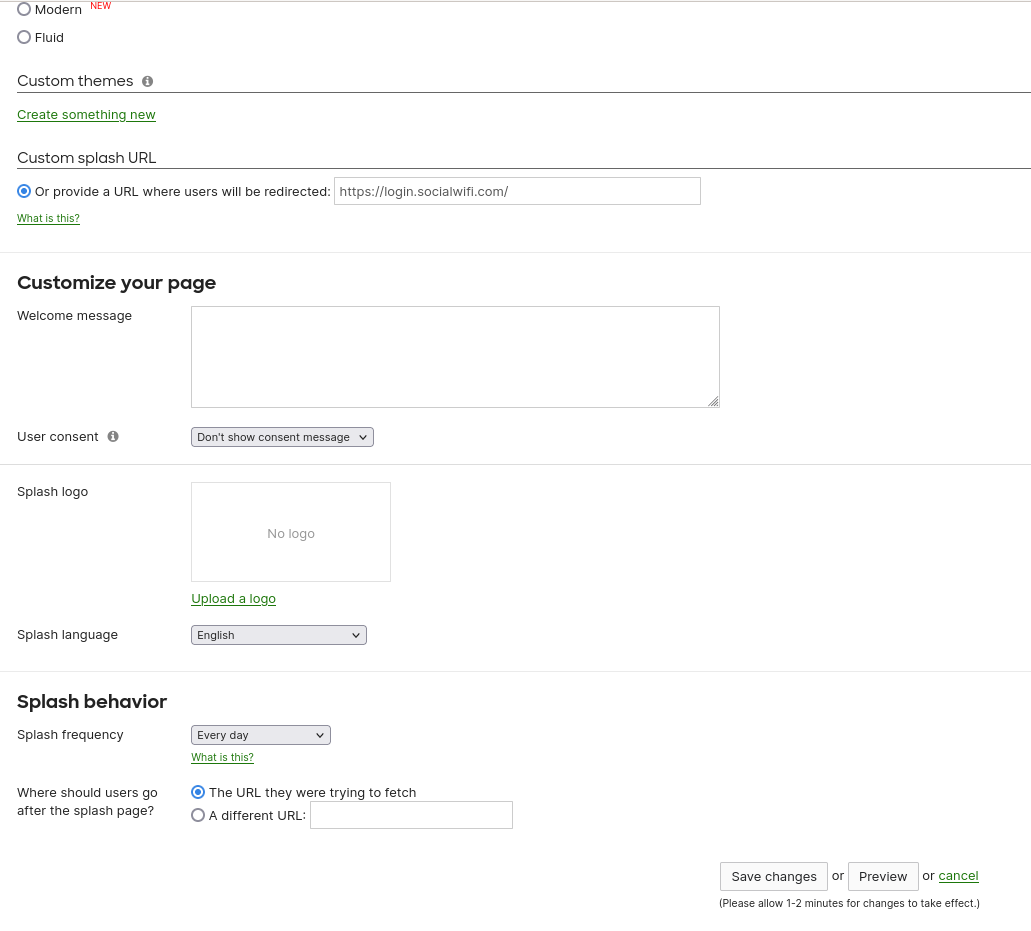Click the Preview button

(883, 876)
